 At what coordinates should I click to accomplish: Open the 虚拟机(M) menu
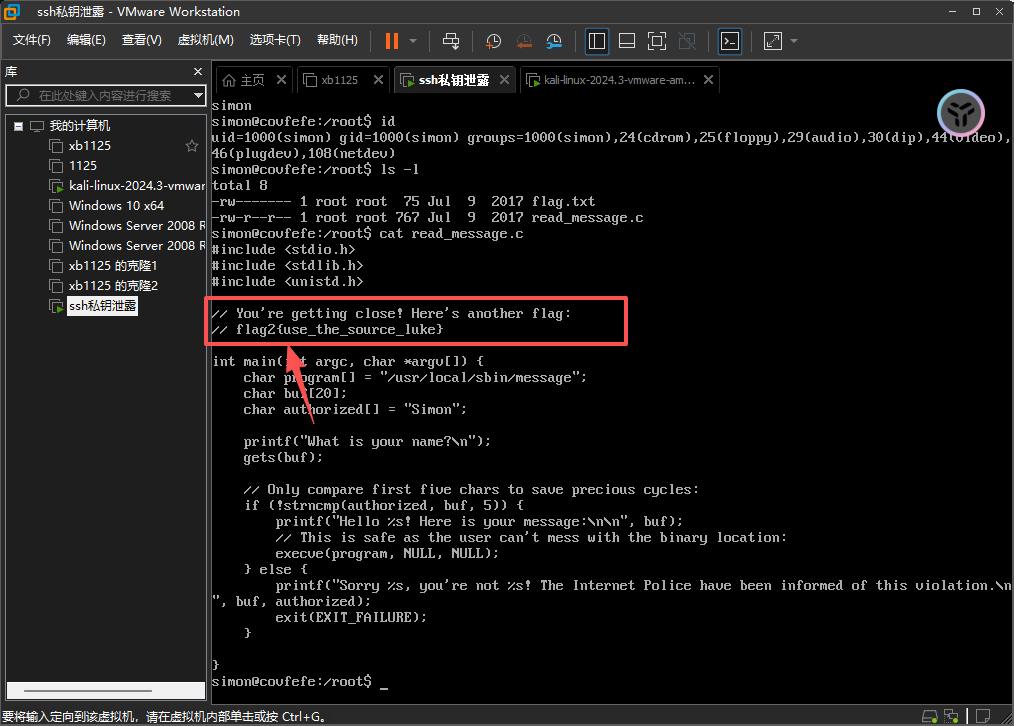[x=205, y=40]
